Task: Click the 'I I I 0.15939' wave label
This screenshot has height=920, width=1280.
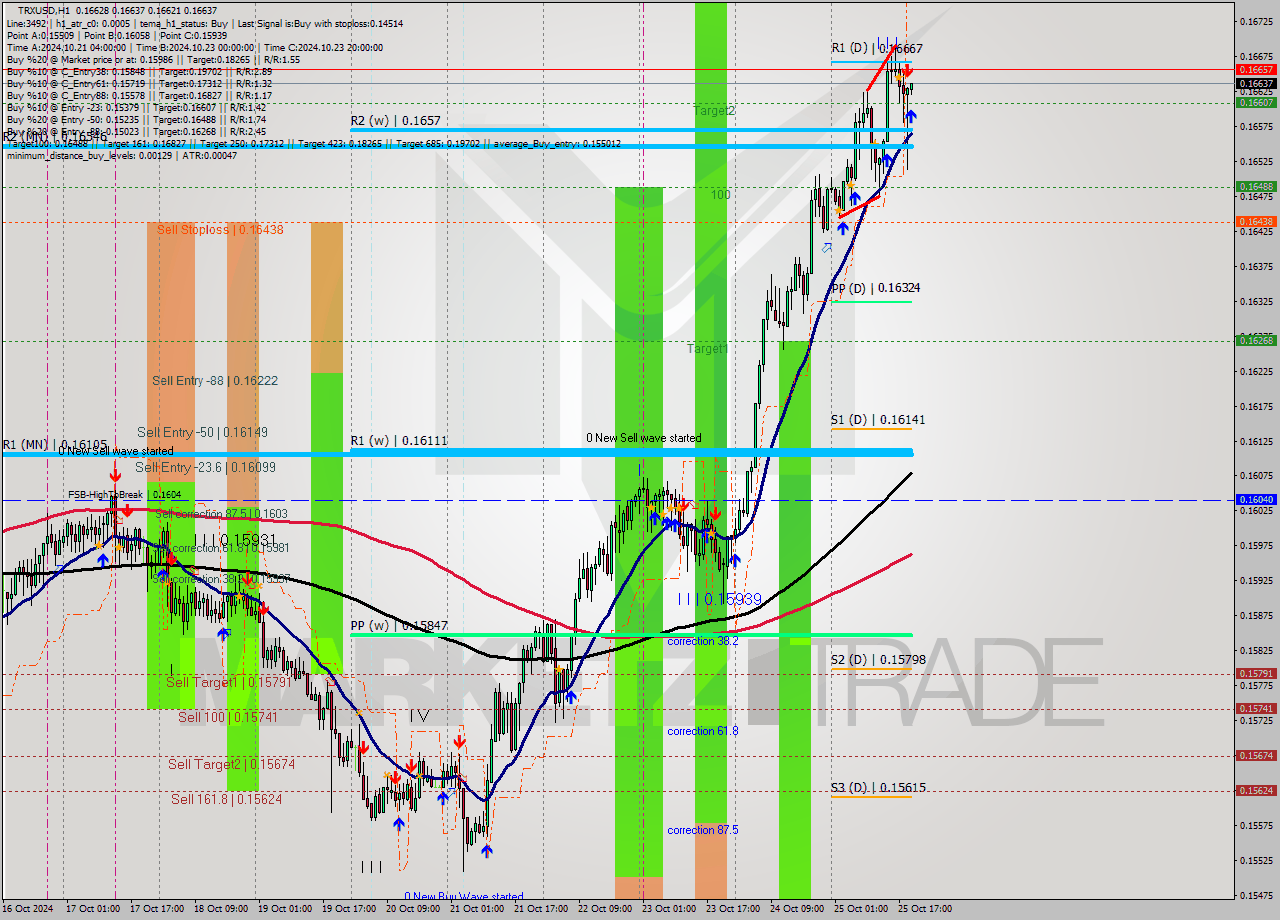Action: click(x=719, y=599)
